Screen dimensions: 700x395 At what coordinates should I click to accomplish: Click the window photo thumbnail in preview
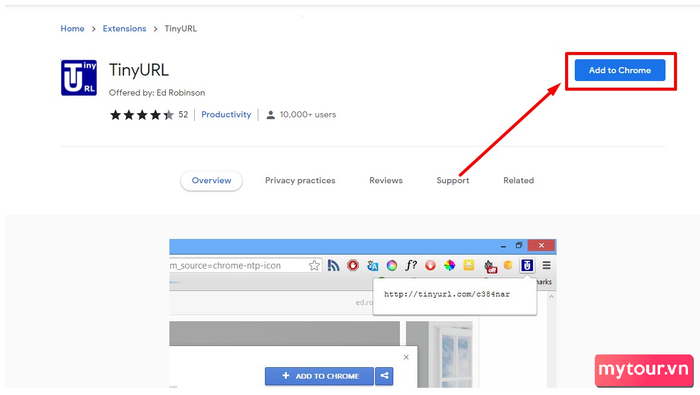pos(439,354)
